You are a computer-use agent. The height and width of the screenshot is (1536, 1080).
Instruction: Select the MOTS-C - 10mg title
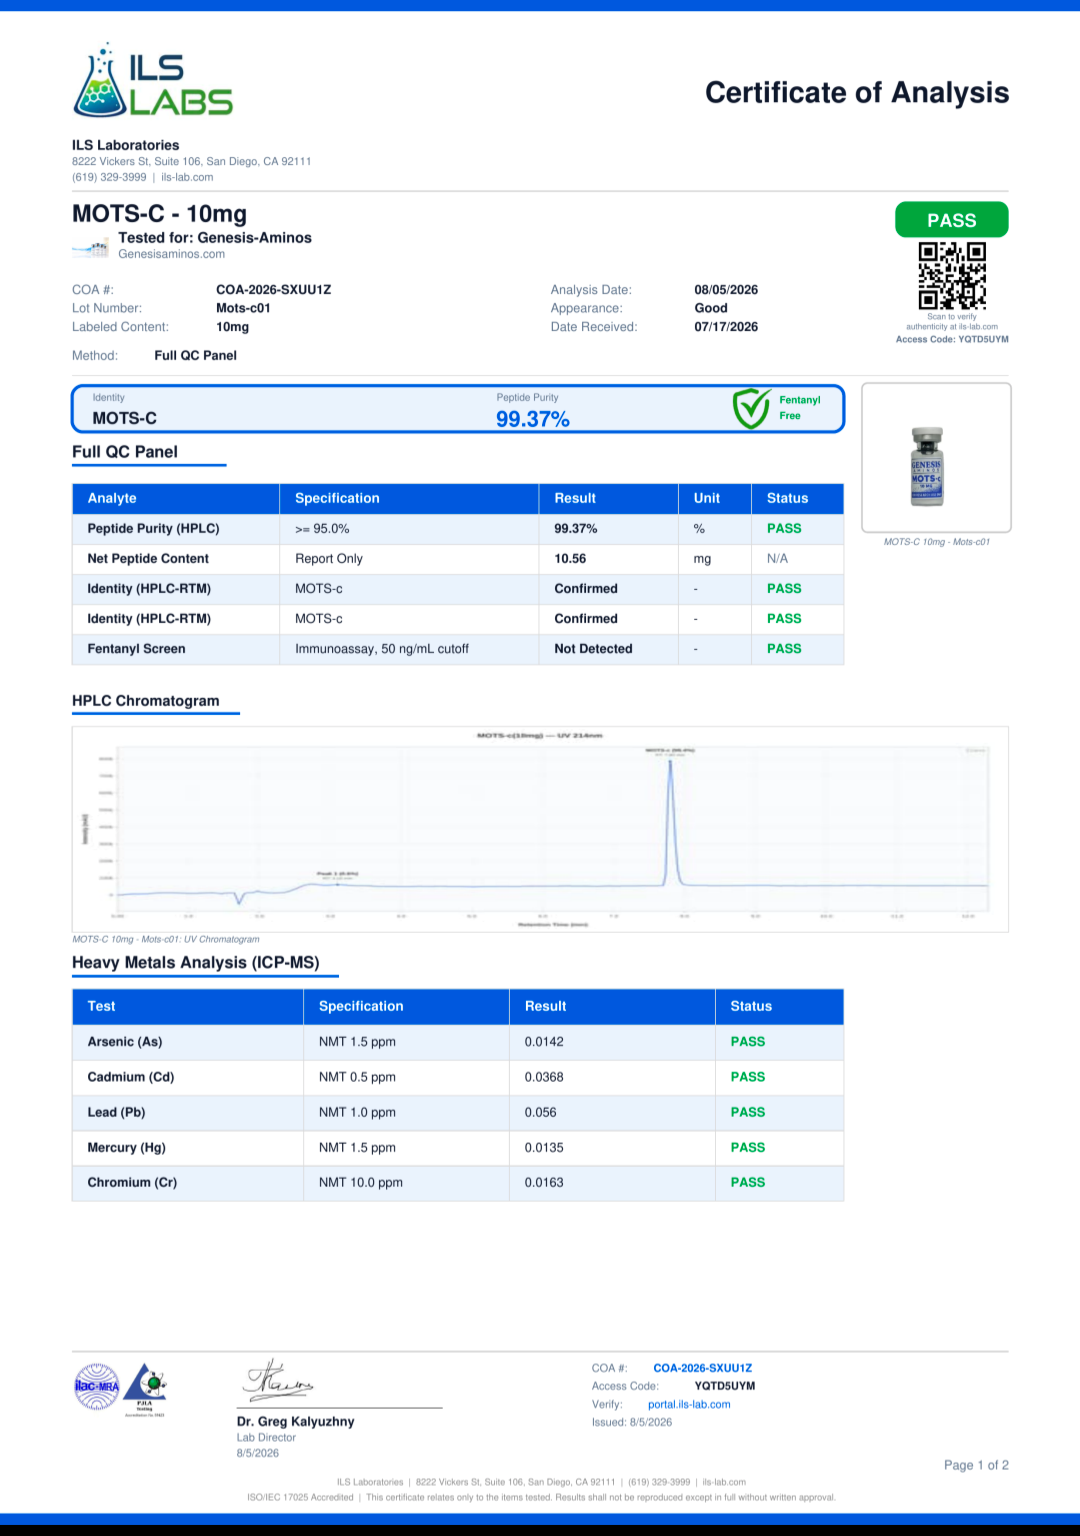[159, 214]
